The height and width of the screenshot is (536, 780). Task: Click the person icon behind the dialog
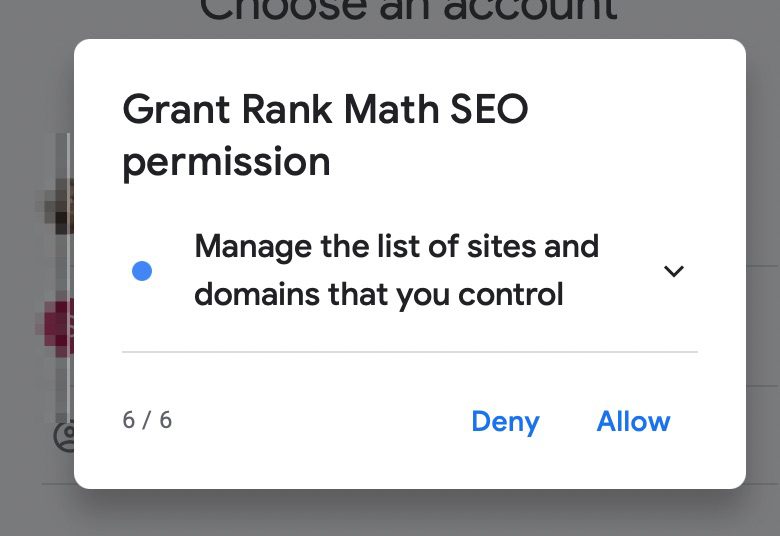pyautogui.click(x=64, y=436)
